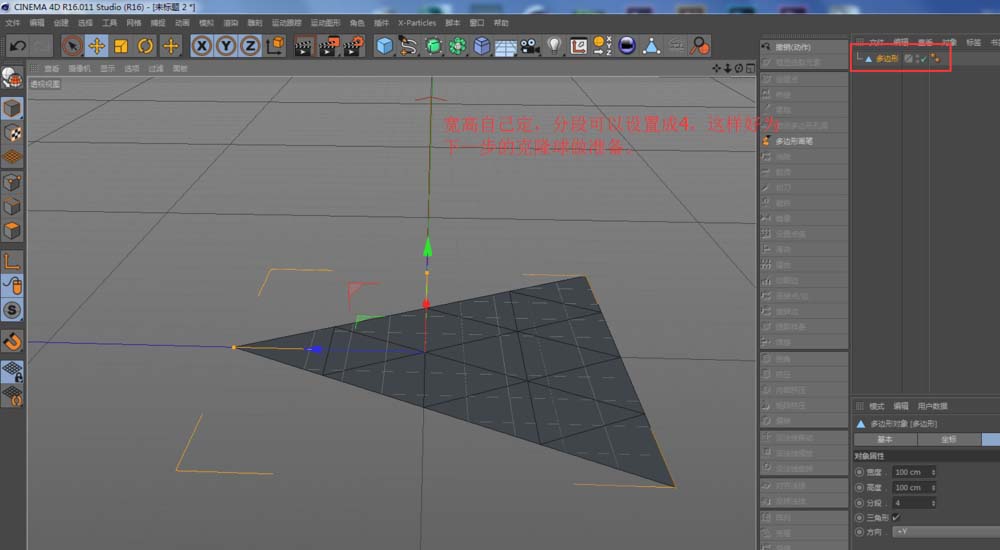Image resolution: width=1000 pixels, height=550 pixels.
Task: Open the X-Particles menu
Action: [x=416, y=22]
